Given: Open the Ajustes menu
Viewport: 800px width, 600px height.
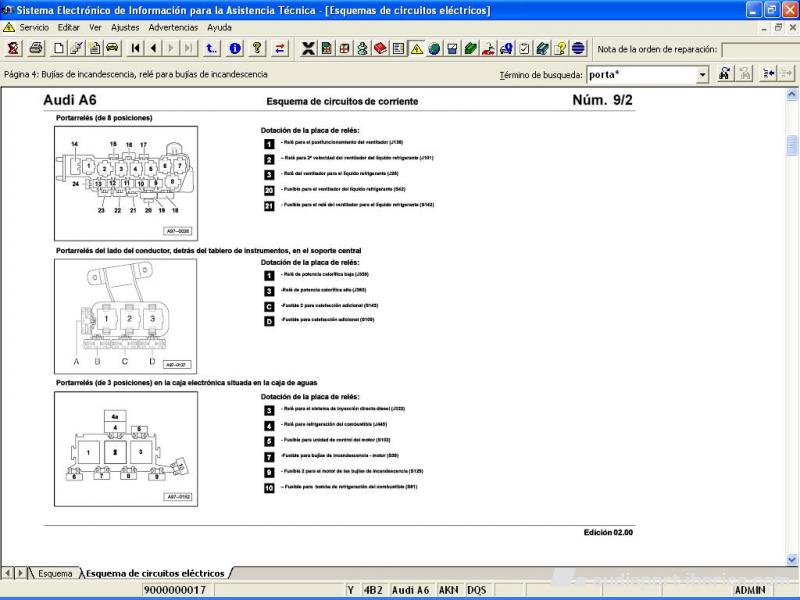Looking at the screenshot, I should pyautogui.click(x=125, y=28).
